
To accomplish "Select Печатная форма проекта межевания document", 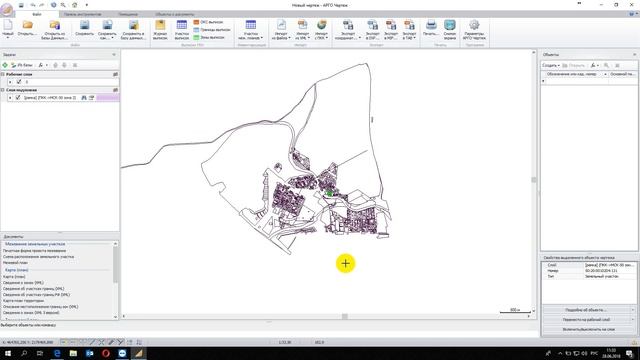I will point(34,251).
